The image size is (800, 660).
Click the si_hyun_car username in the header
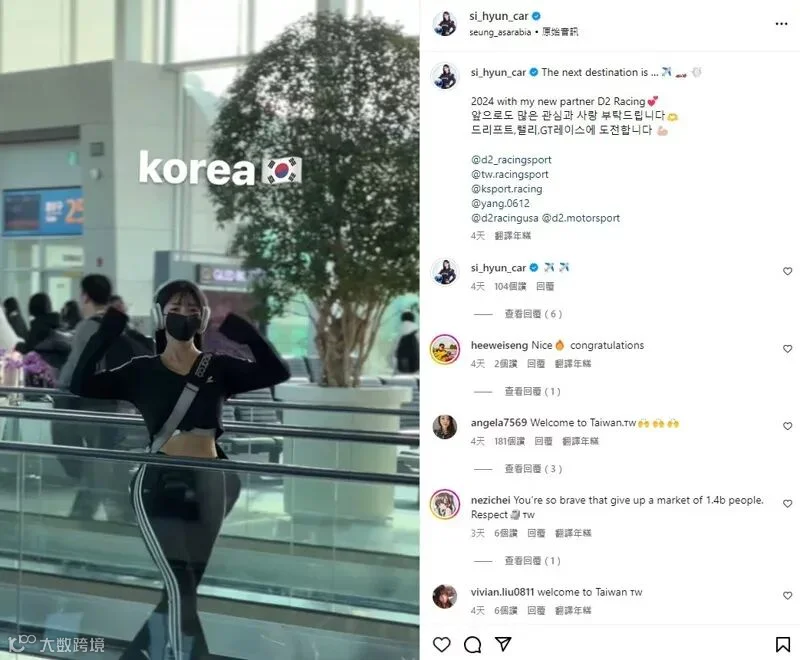pyautogui.click(x=498, y=16)
